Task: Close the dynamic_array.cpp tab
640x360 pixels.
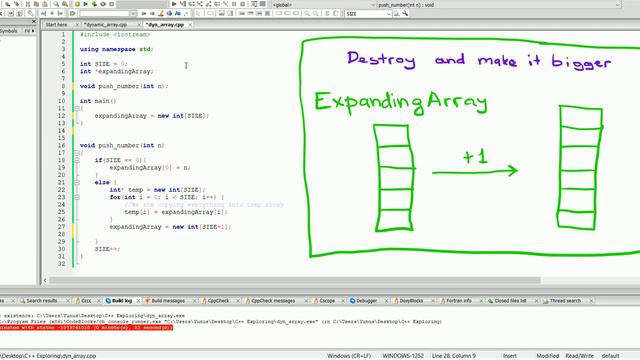Action: pyautogui.click(x=139, y=25)
